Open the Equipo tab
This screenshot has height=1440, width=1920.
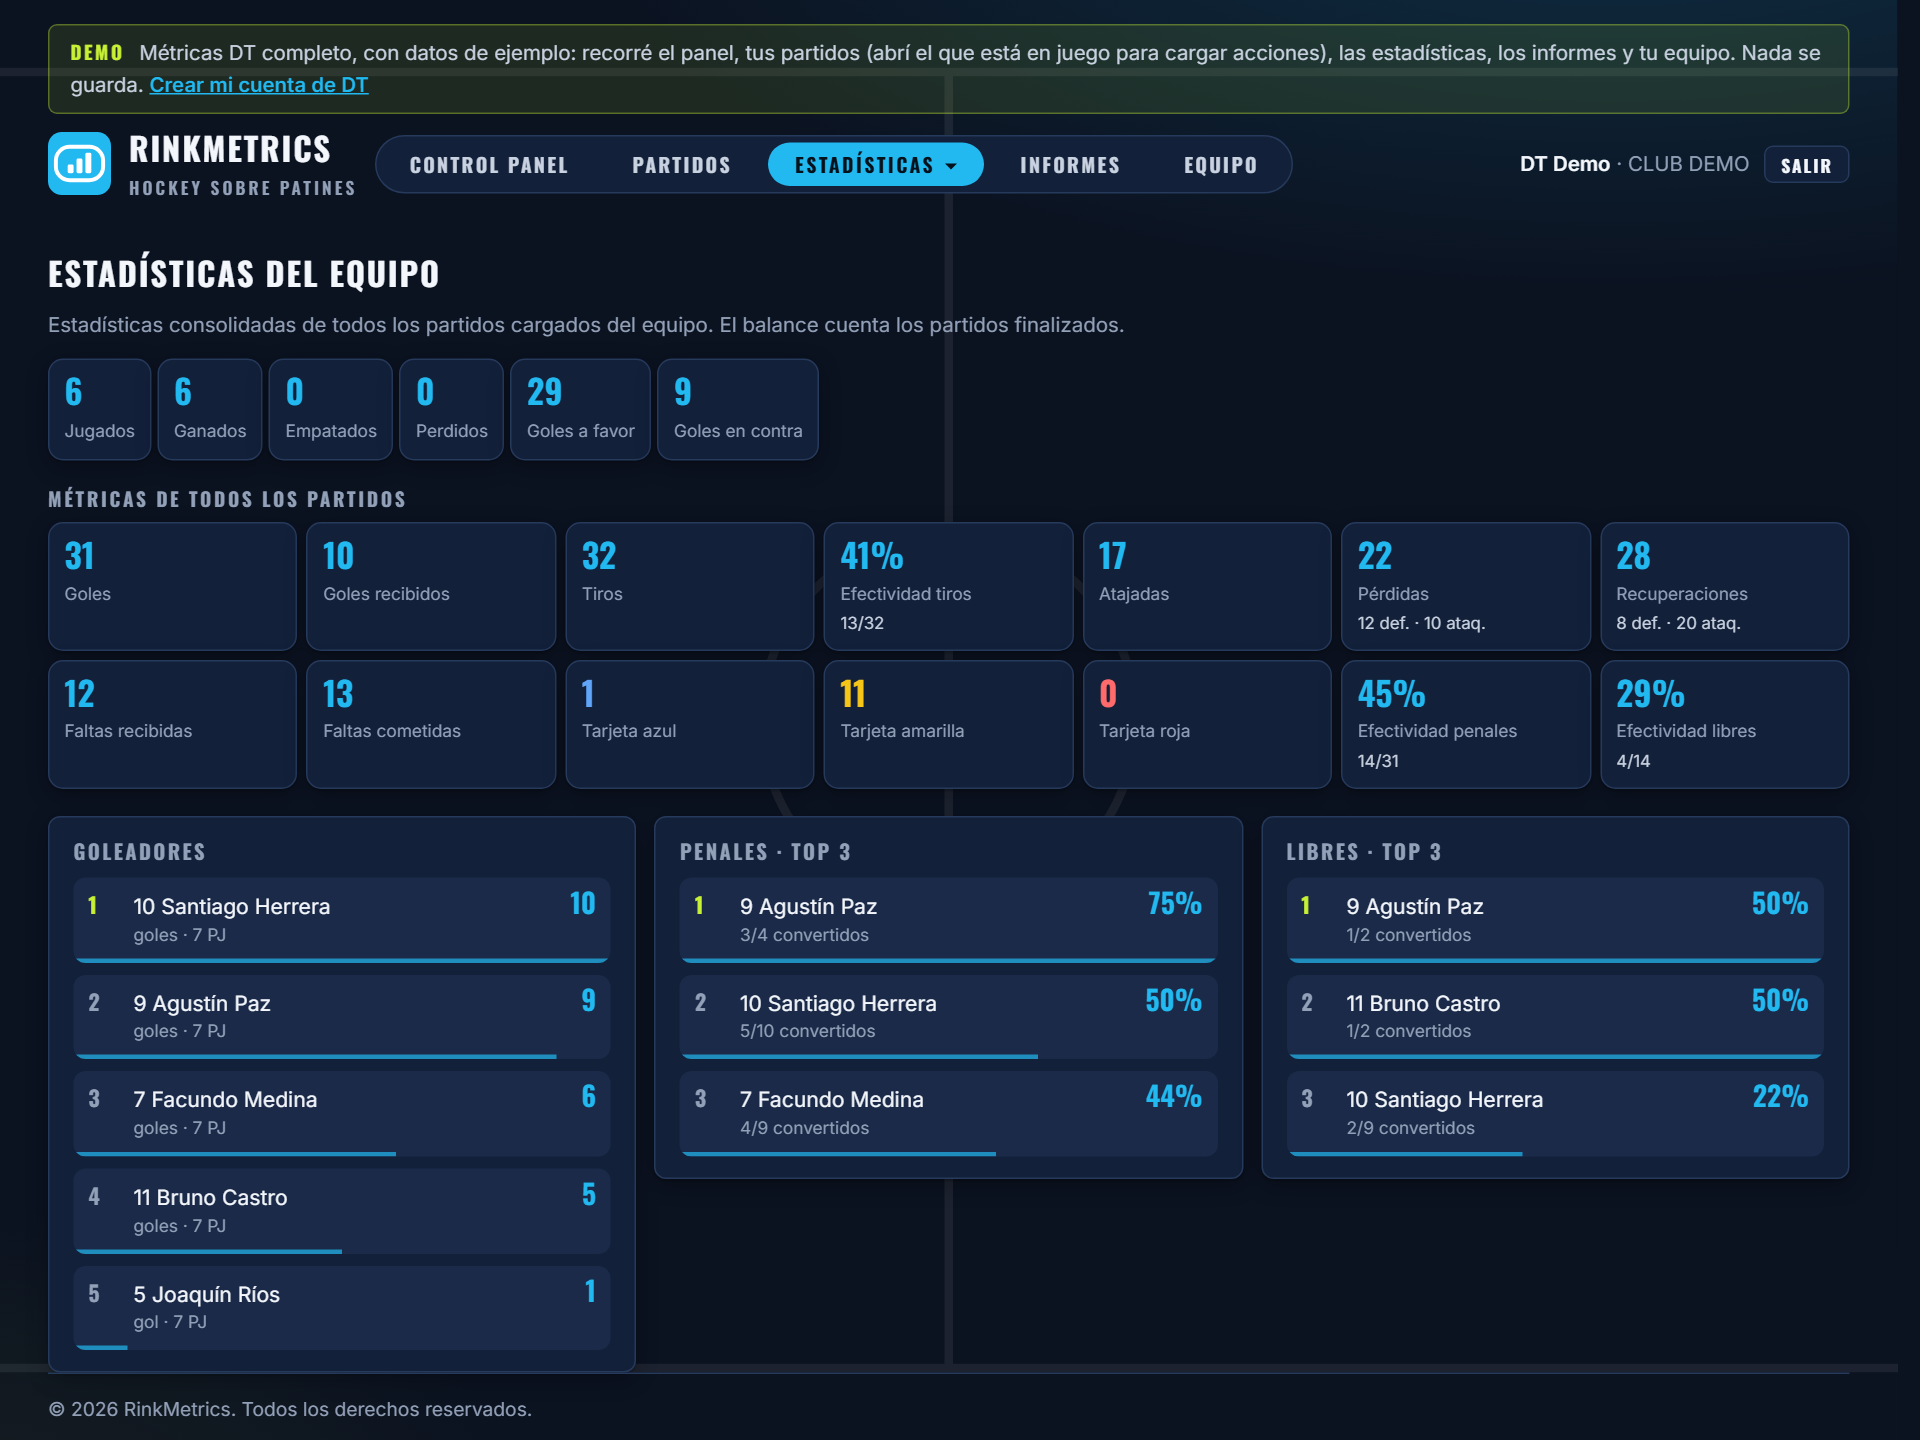point(1221,165)
